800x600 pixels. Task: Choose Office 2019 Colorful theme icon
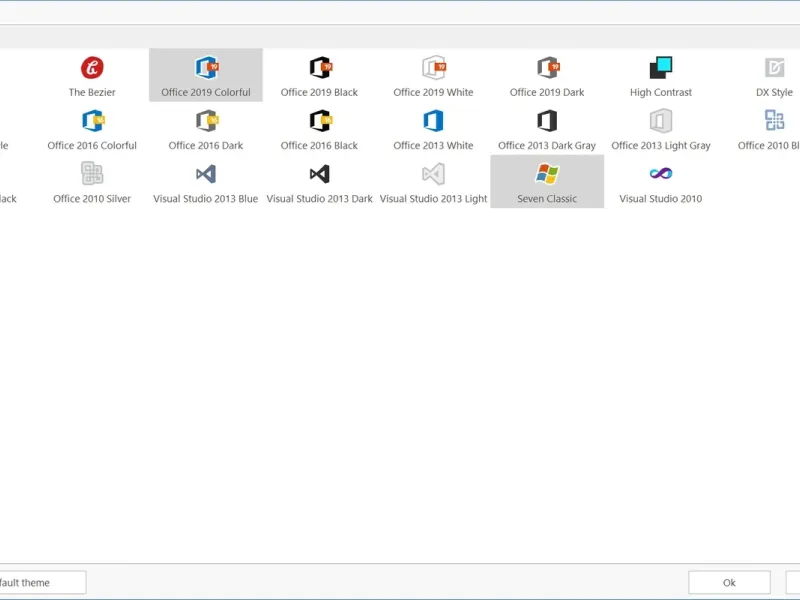206,67
